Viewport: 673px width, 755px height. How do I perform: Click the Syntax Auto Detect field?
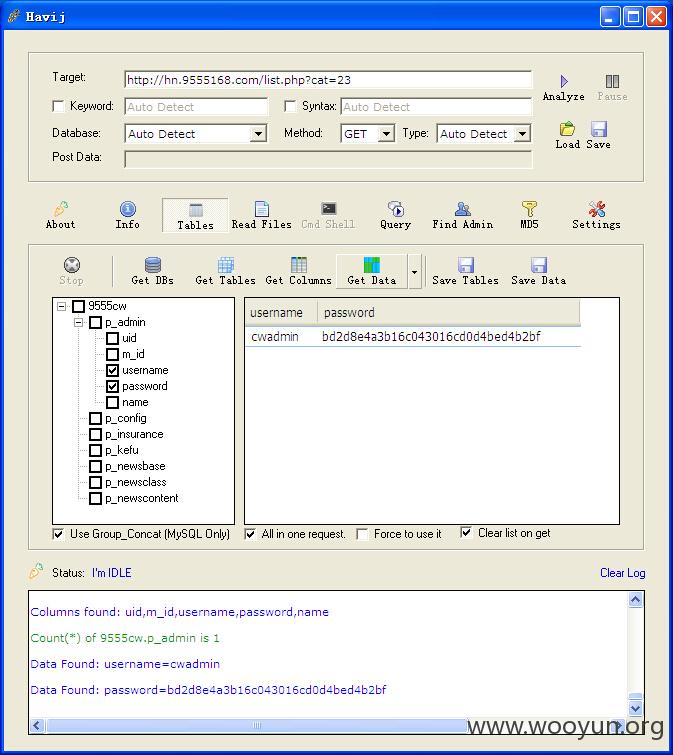point(436,106)
